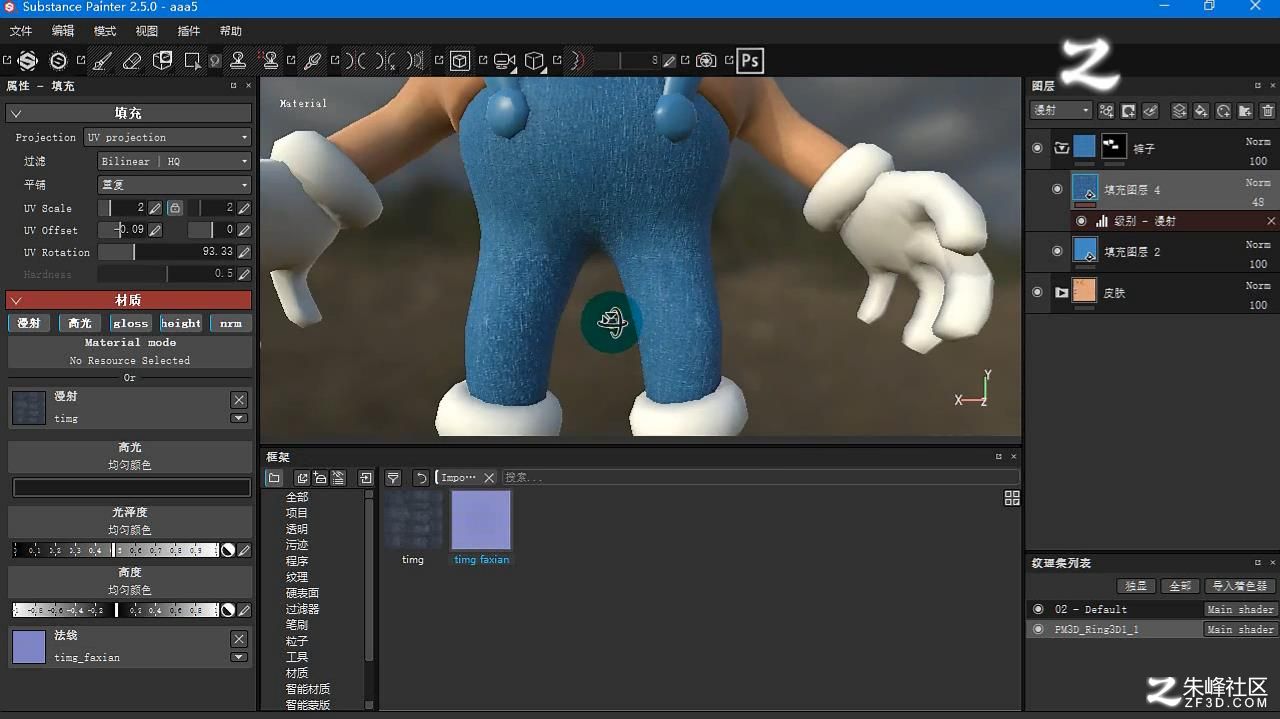The image size is (1280, 719).
Task: Open the 法线 timg_faxian texture dropdown
Action: tap(239, 657)
